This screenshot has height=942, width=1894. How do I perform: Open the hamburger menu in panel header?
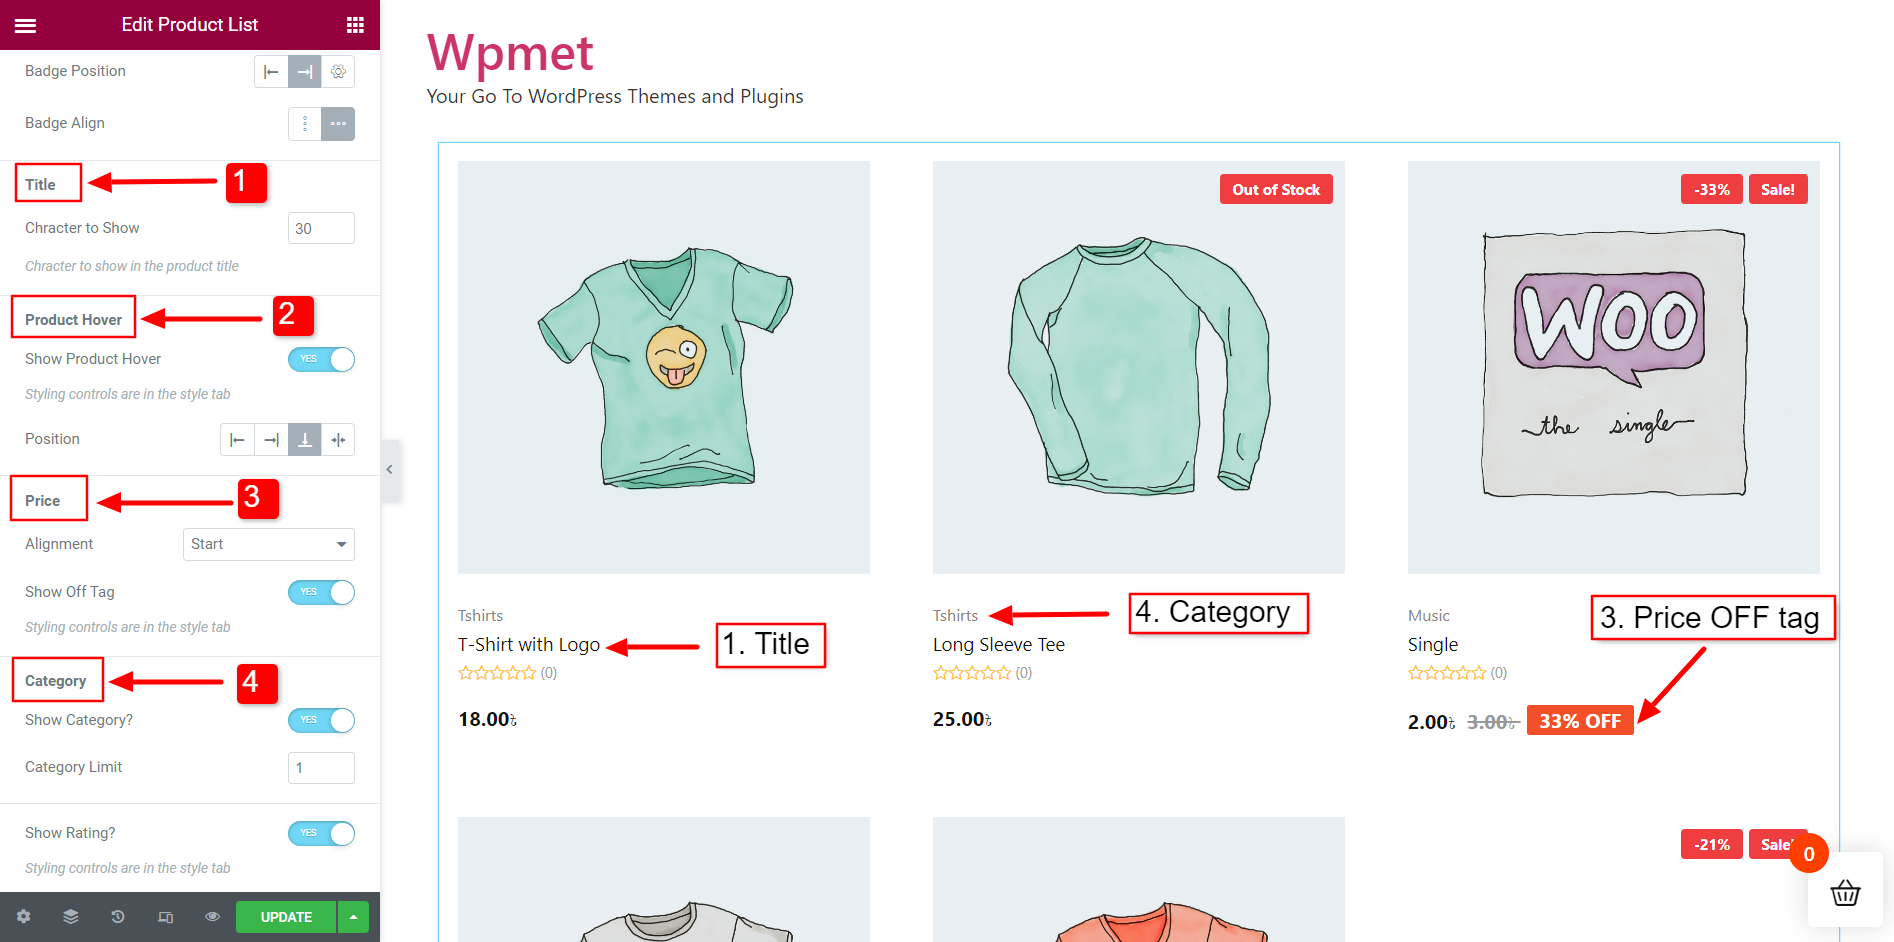(25, 24)
